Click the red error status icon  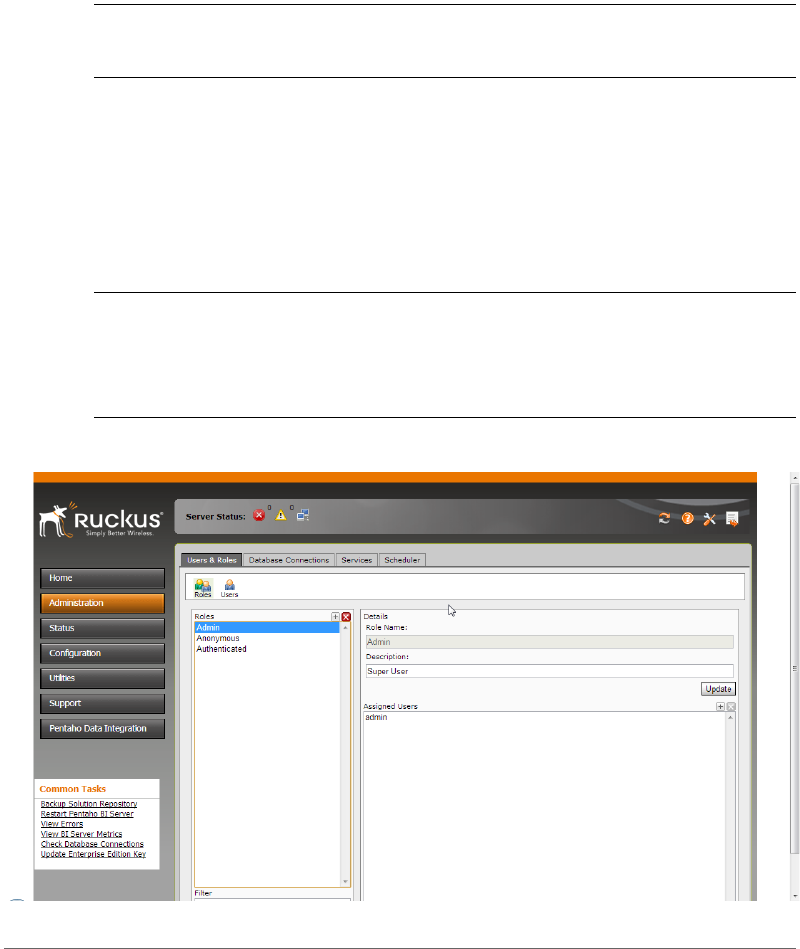coord(259,515)
